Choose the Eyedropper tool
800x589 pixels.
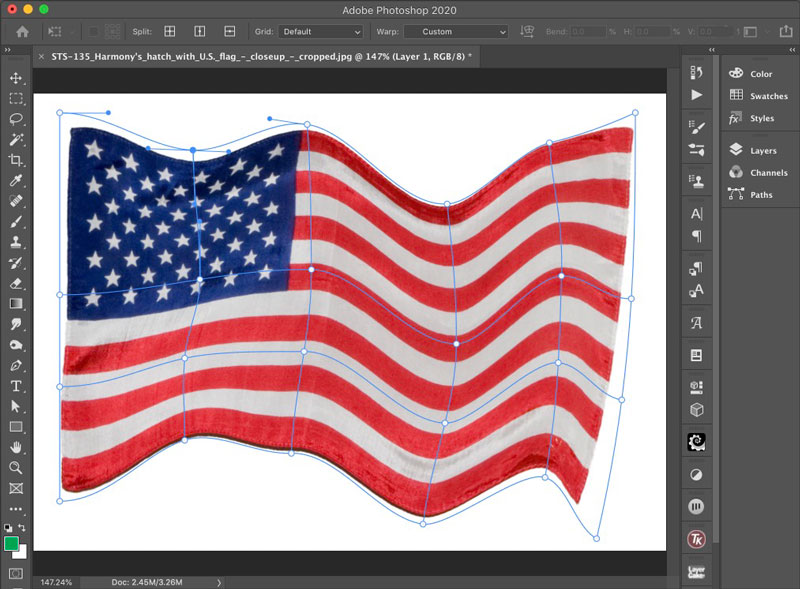tap(16, 181)
